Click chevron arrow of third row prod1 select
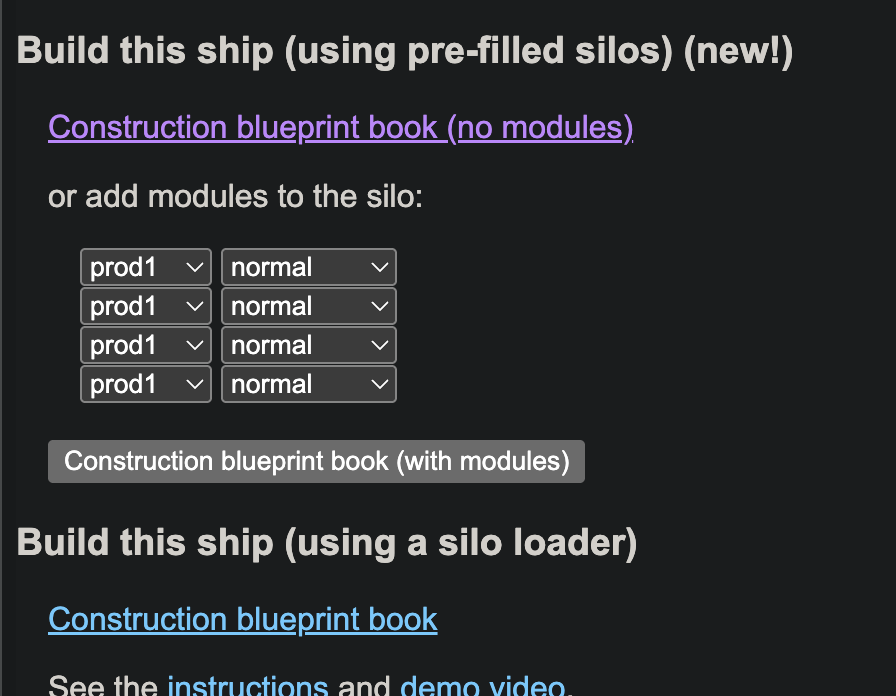 click(195, 345)
